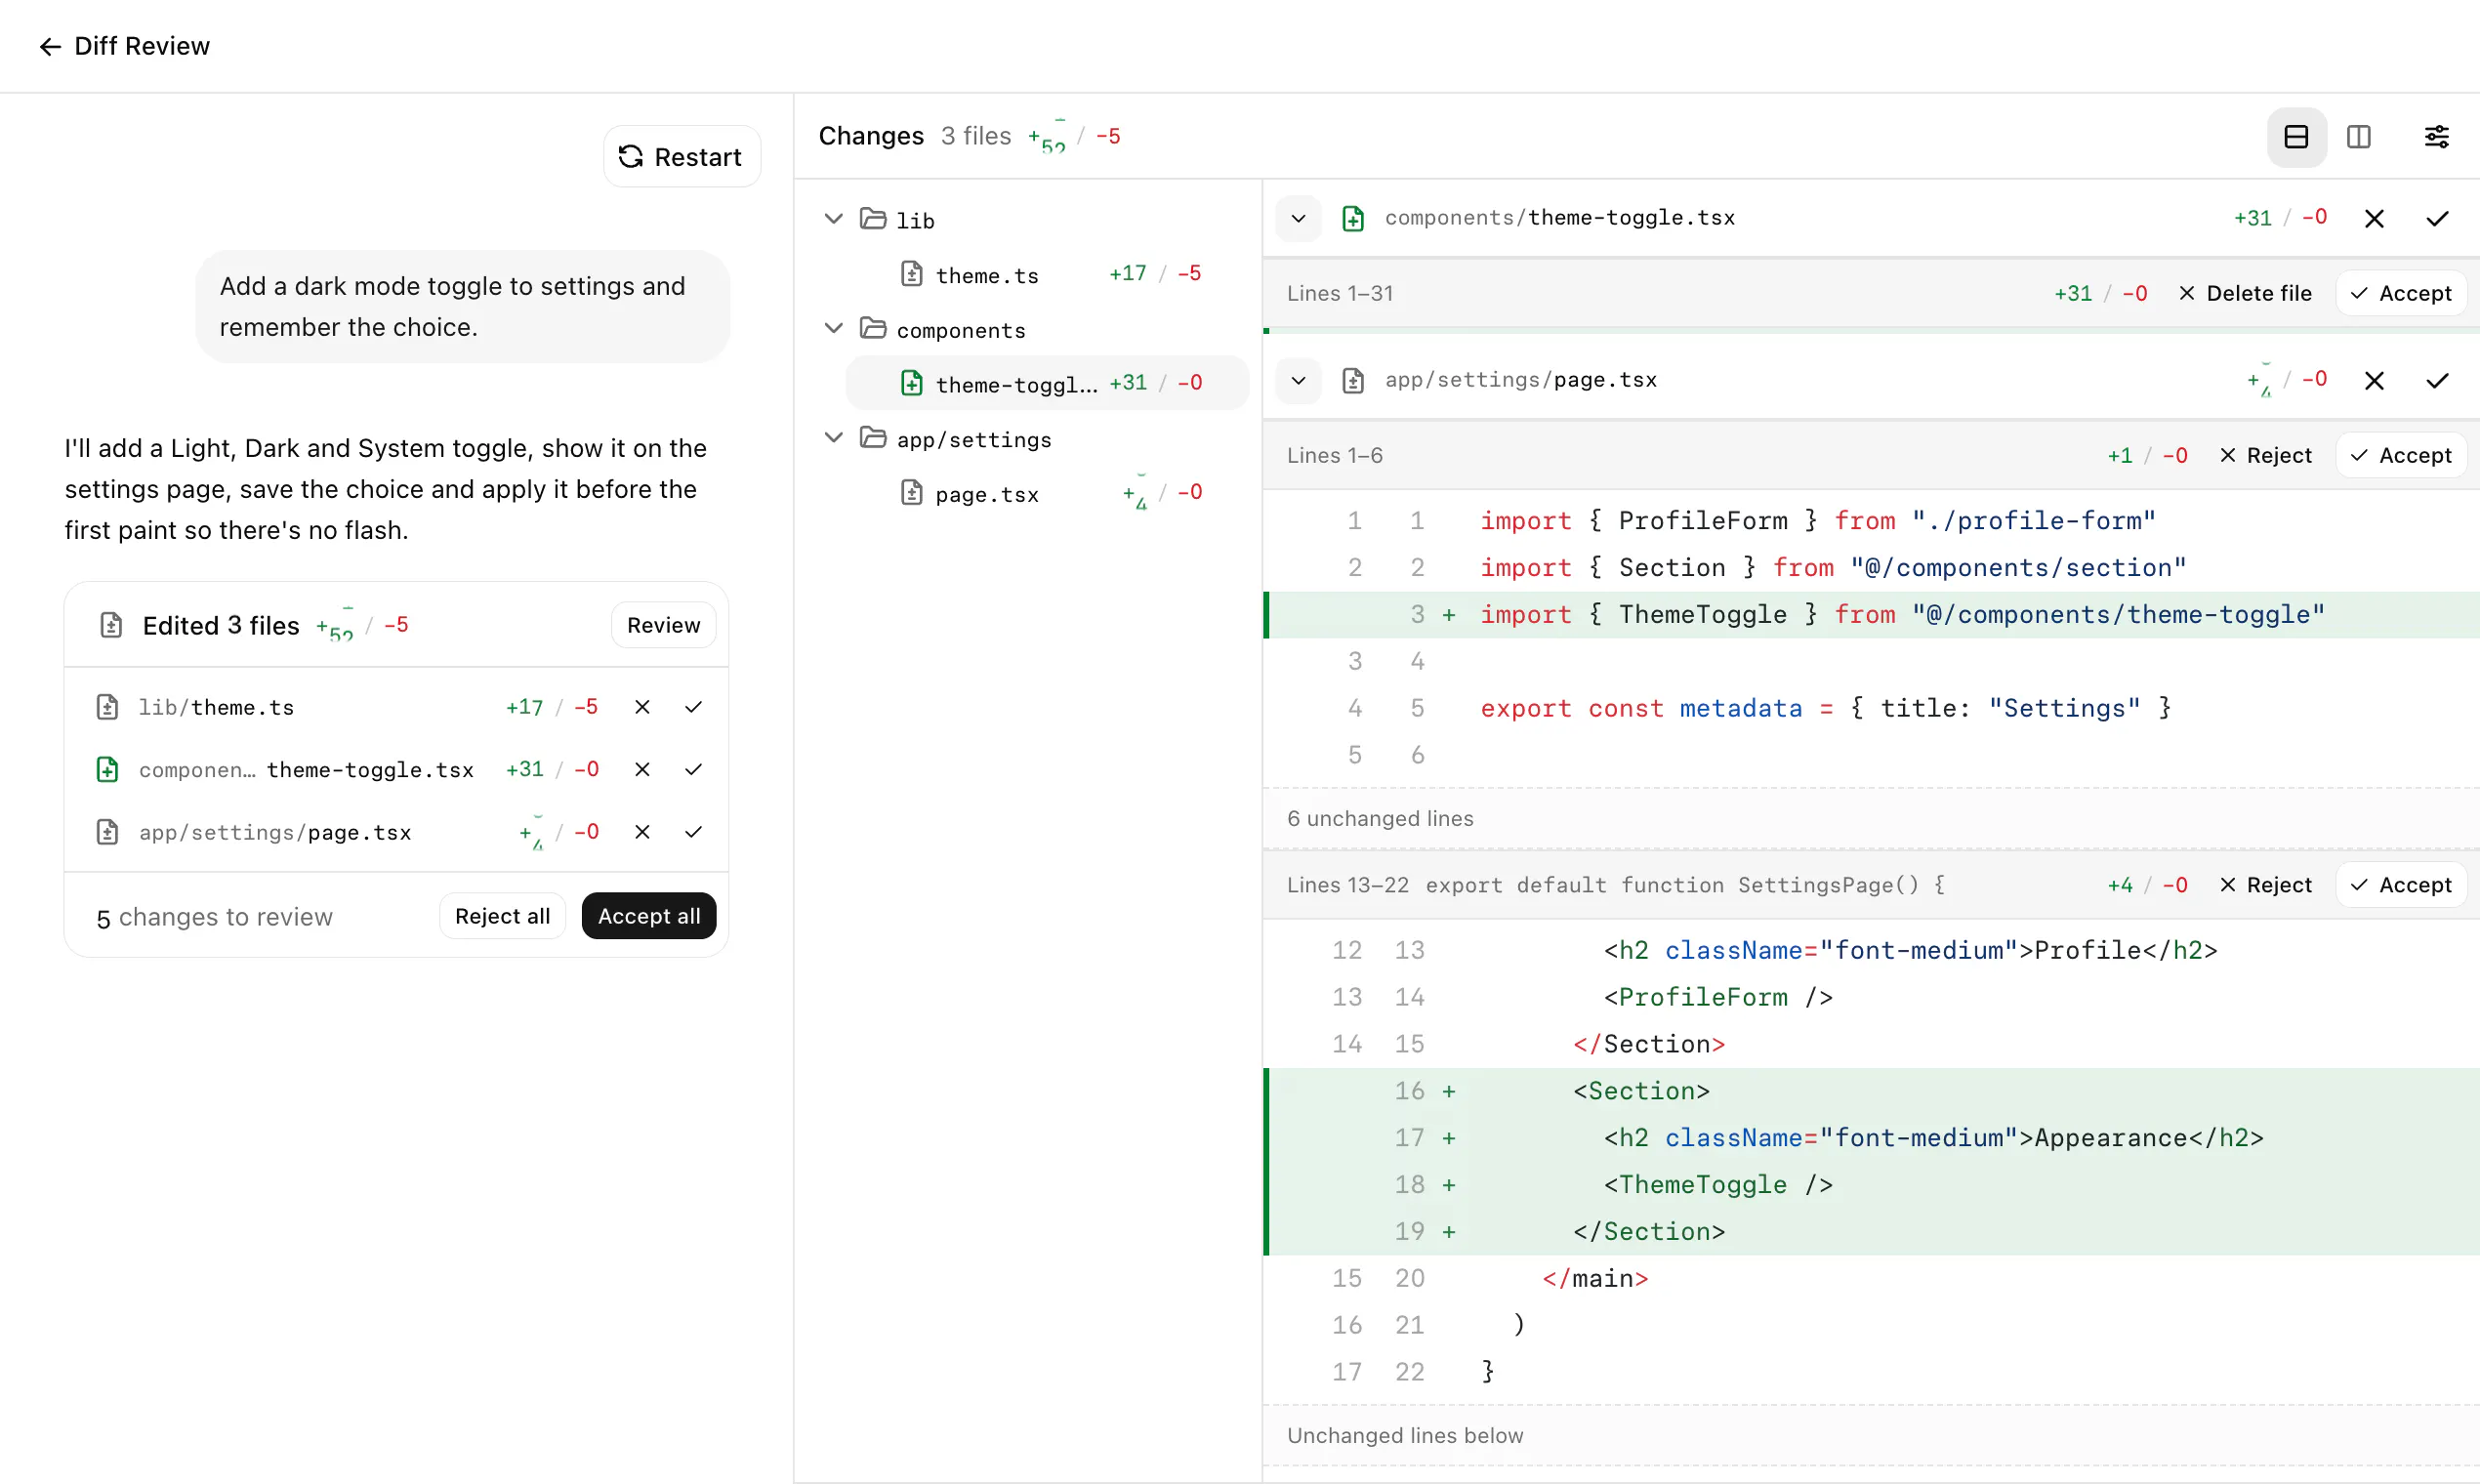Accept the Lines 13–22 hunk
This screenshot has width=2480, height=1484.
2400,885
